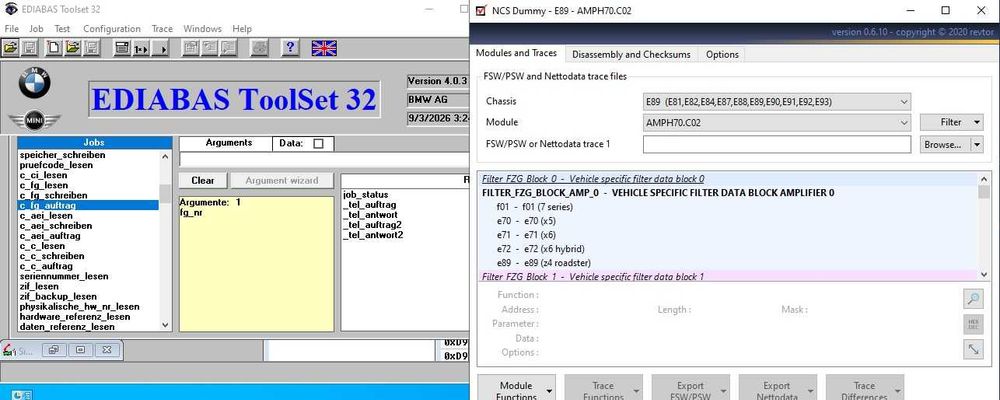Click the arrow next to Browse button
Screen dimensions: 1000x400
tap(977, 145)
